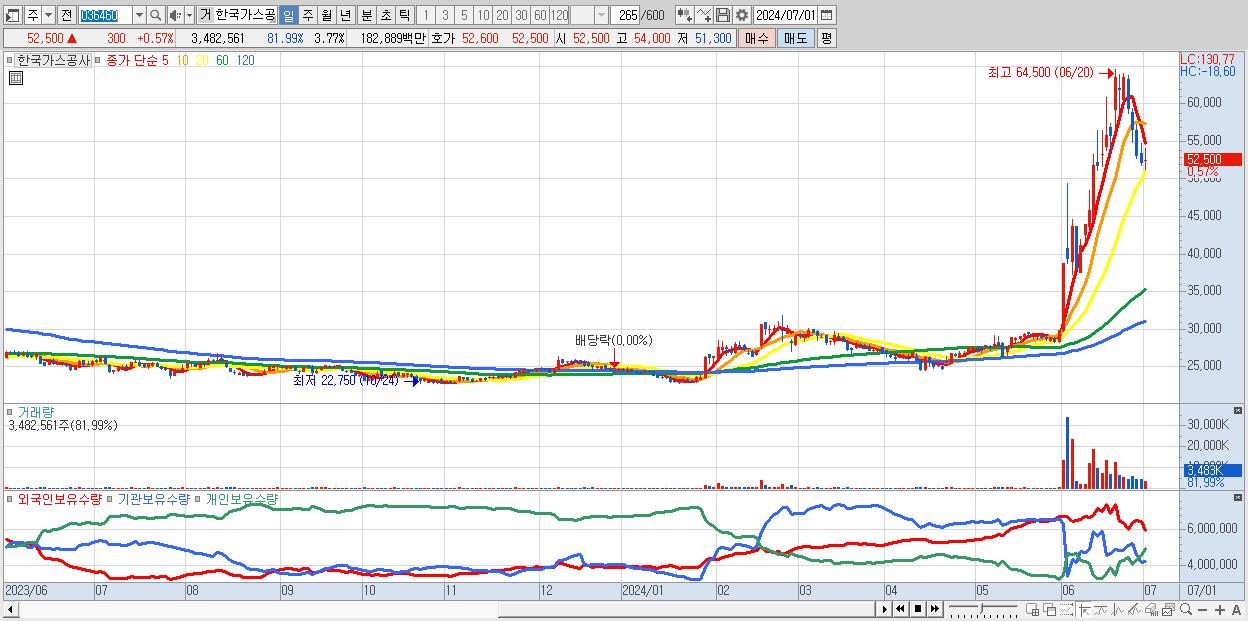Click the 거 button before stock name
Viewport: 1248px width, 621px height.
[205, 15]
